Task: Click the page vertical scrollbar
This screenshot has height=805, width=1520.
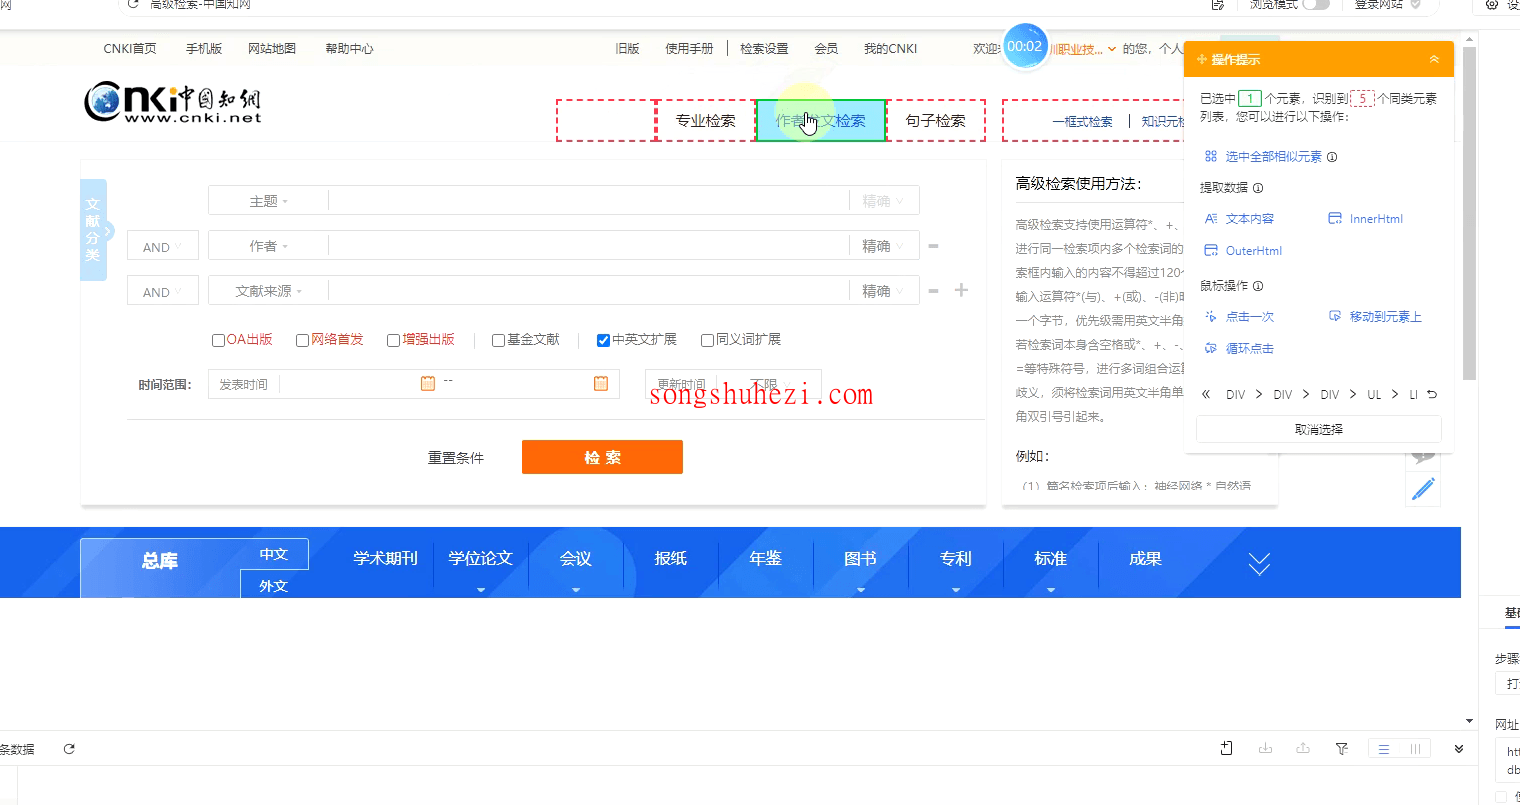Action: click(1469, 212)
